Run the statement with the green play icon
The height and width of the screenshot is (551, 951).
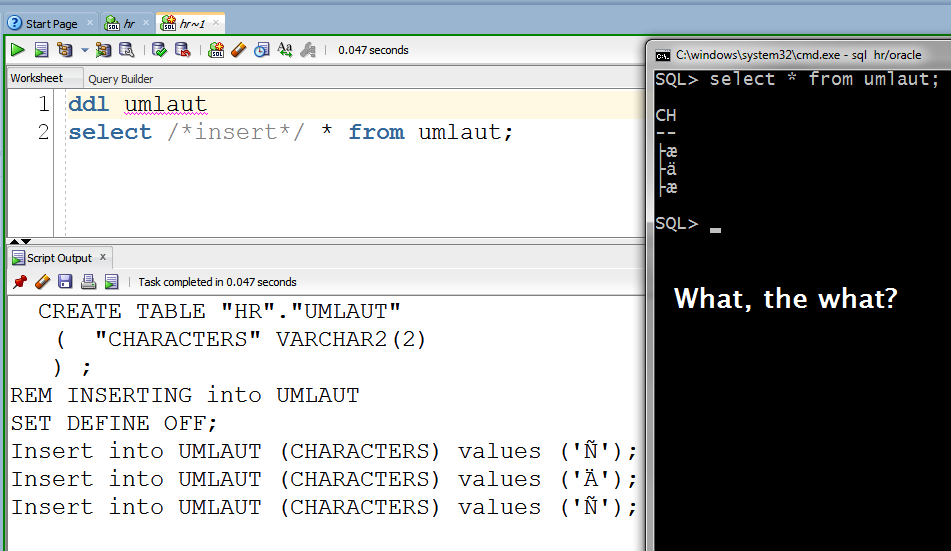18,50
